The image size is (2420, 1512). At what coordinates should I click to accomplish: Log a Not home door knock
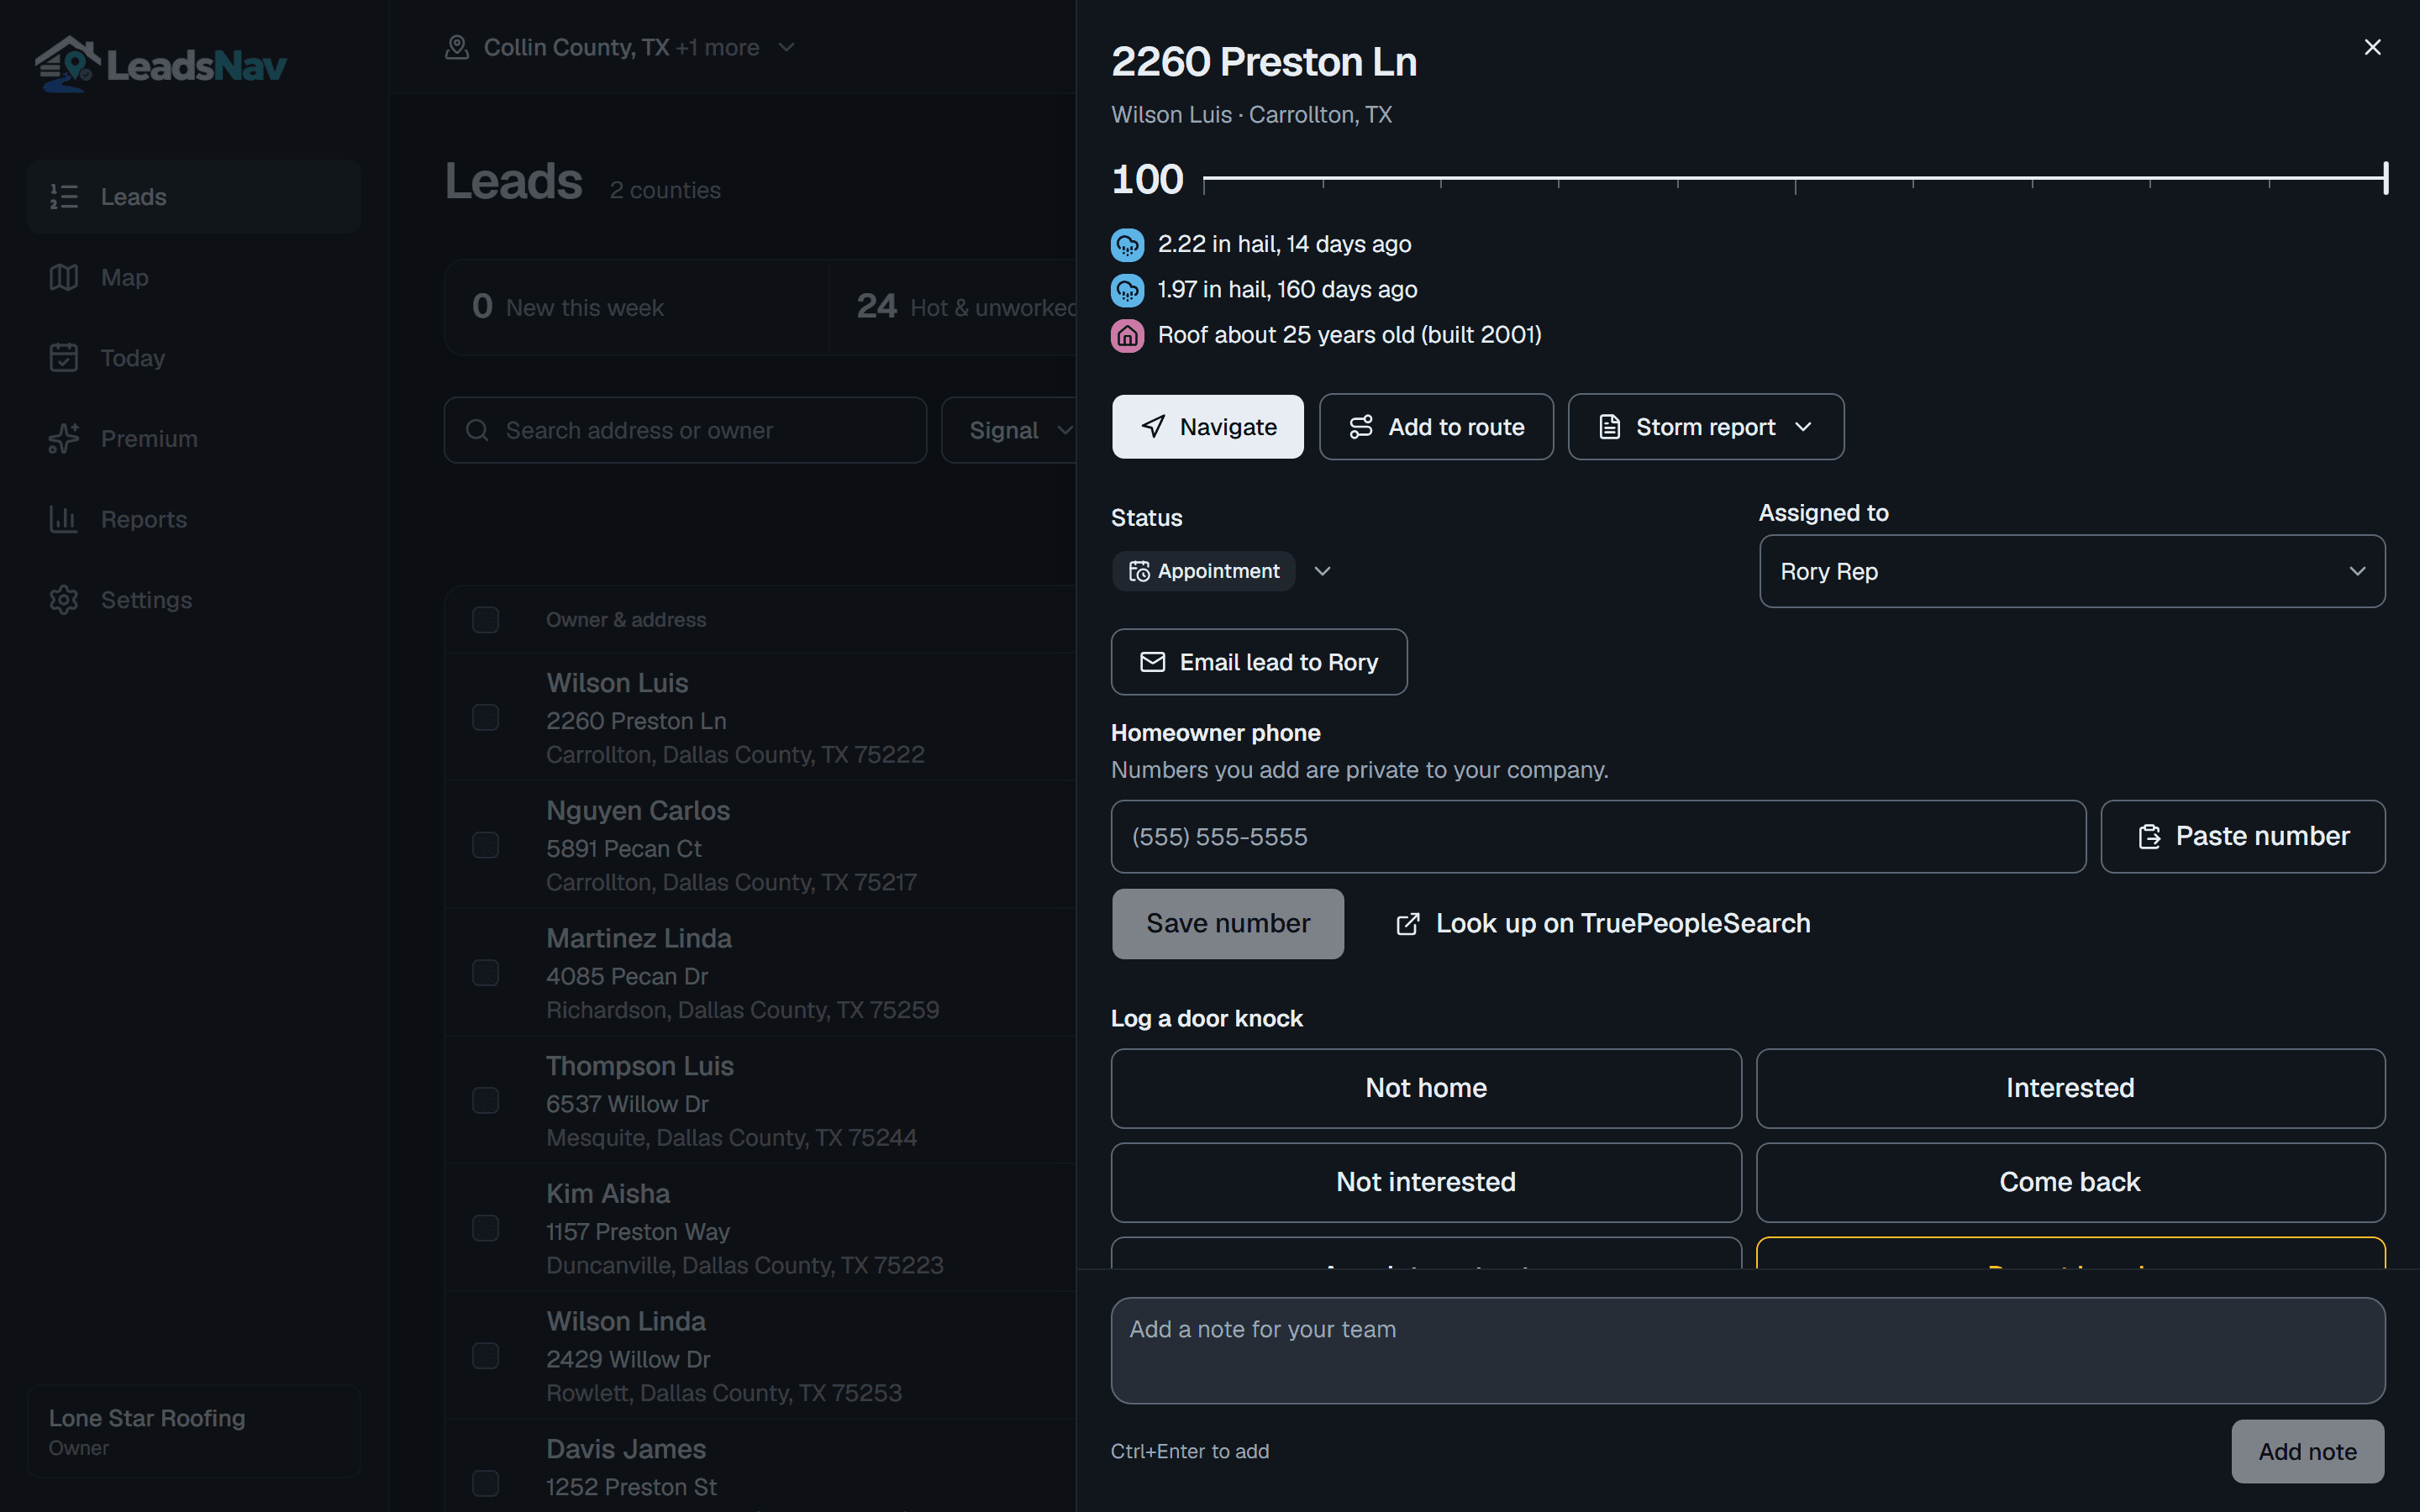(x=1426, y=1088)
